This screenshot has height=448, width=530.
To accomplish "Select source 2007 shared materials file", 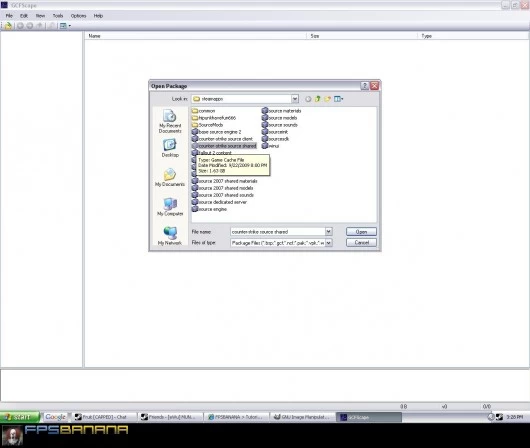I will [x=225, y=181].
